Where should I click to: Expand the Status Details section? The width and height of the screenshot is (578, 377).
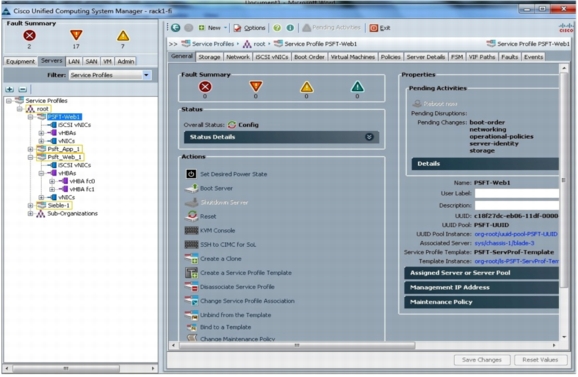pos(369,137)
